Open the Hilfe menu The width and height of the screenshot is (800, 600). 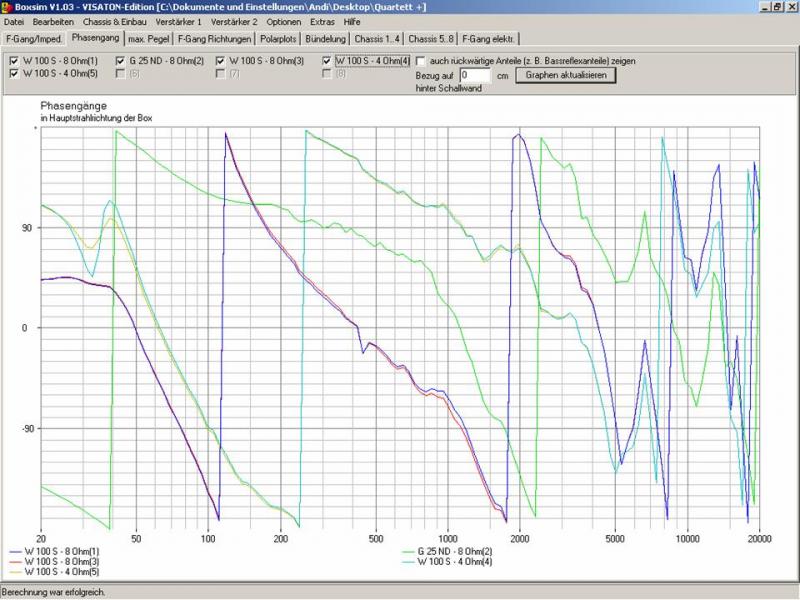(x=352, y=21)
